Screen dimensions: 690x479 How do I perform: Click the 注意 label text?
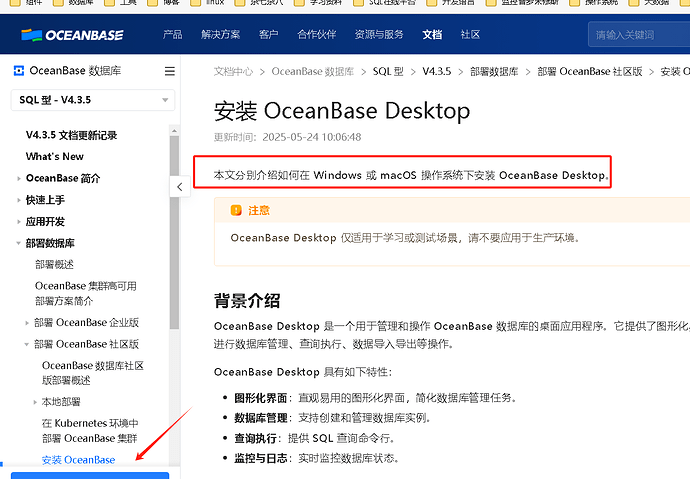(259, 210)
